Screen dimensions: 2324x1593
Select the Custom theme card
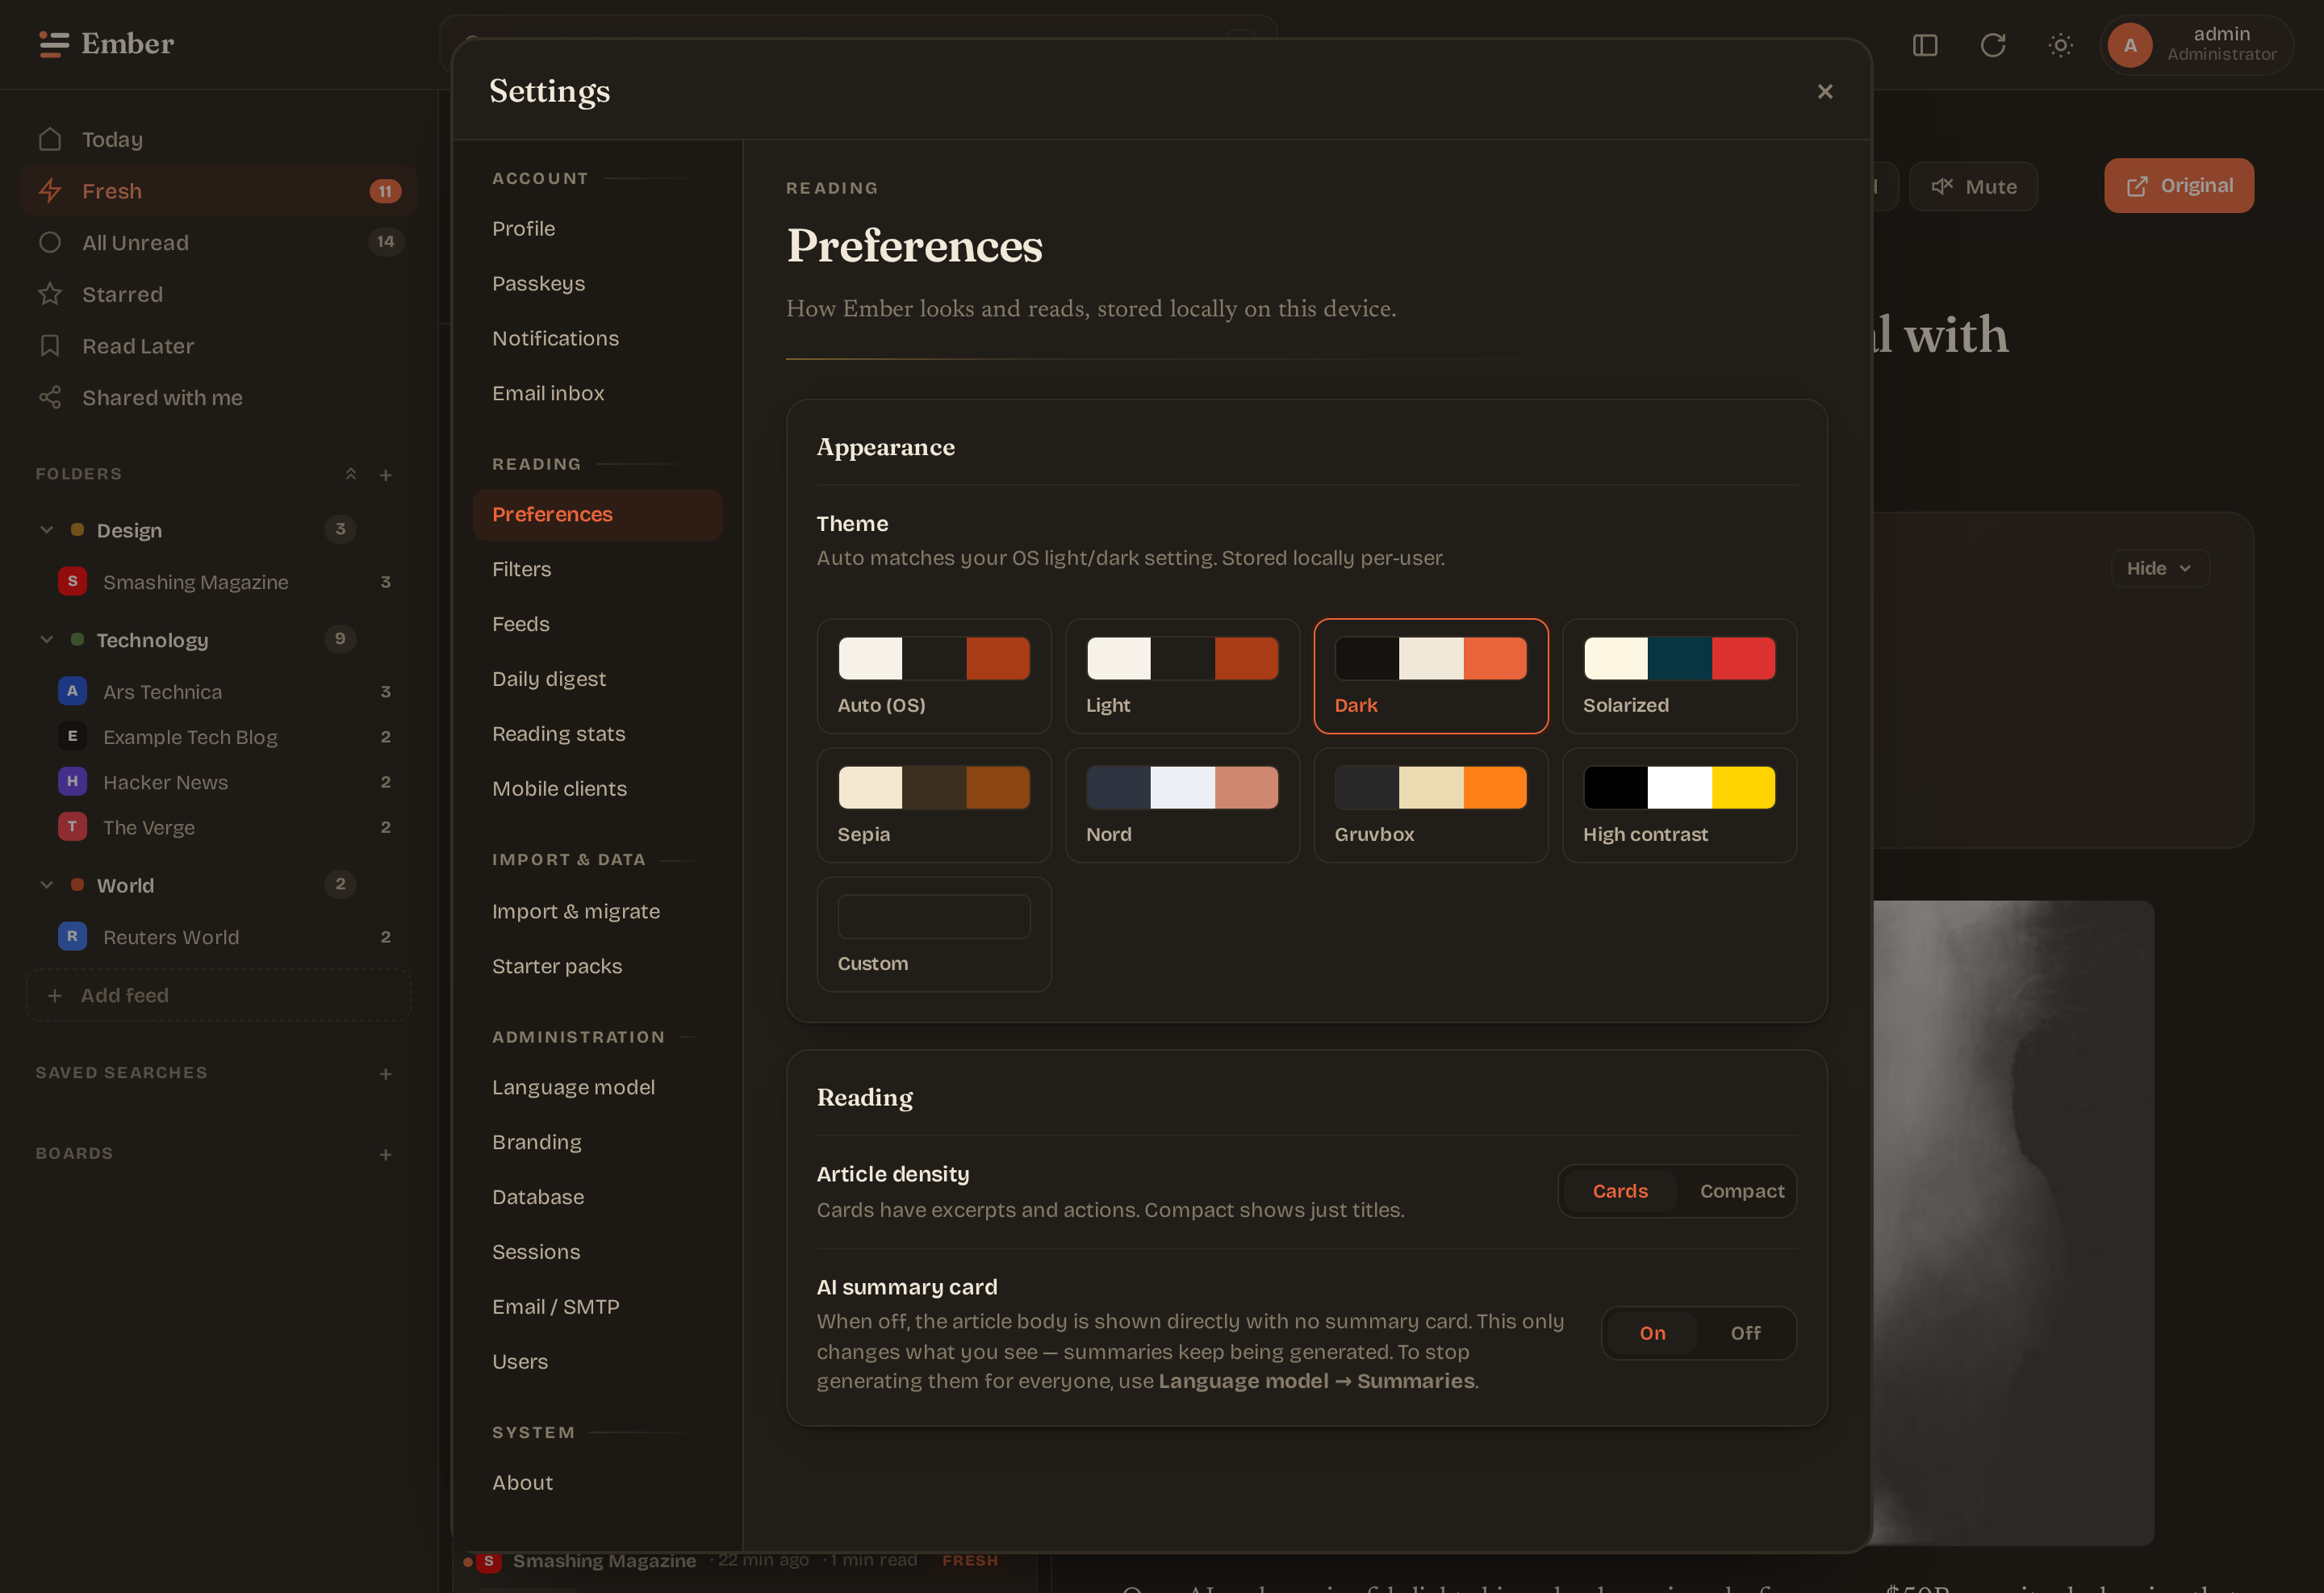click(934, 934)
